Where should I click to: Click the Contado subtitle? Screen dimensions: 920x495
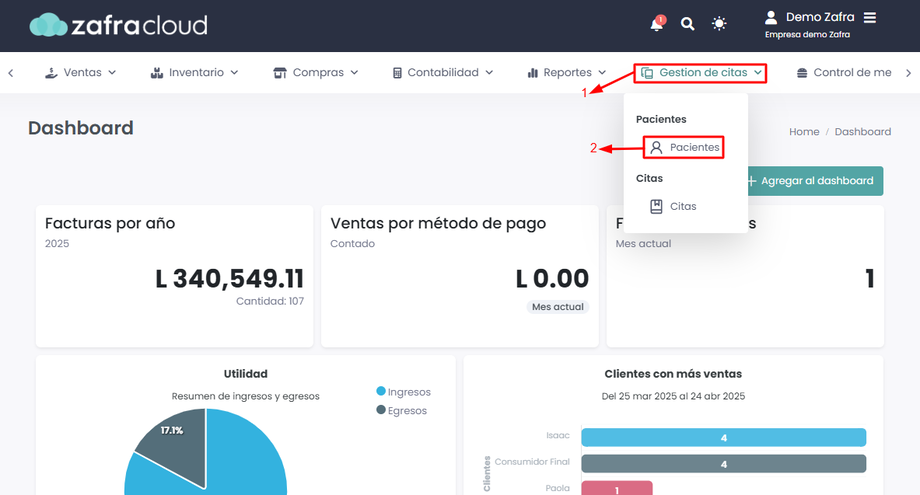tap(353, 243)
